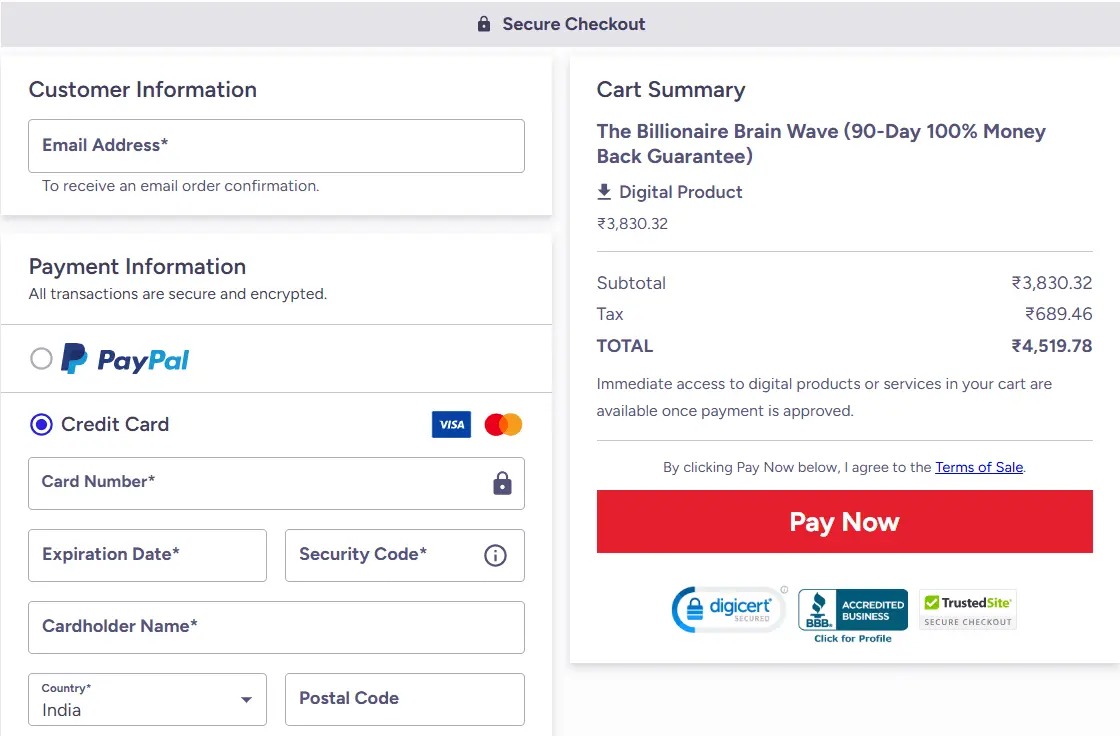Click the TrustedSite Secure Checkout badge
The image size is (1120, 736).
click(967, 610)
